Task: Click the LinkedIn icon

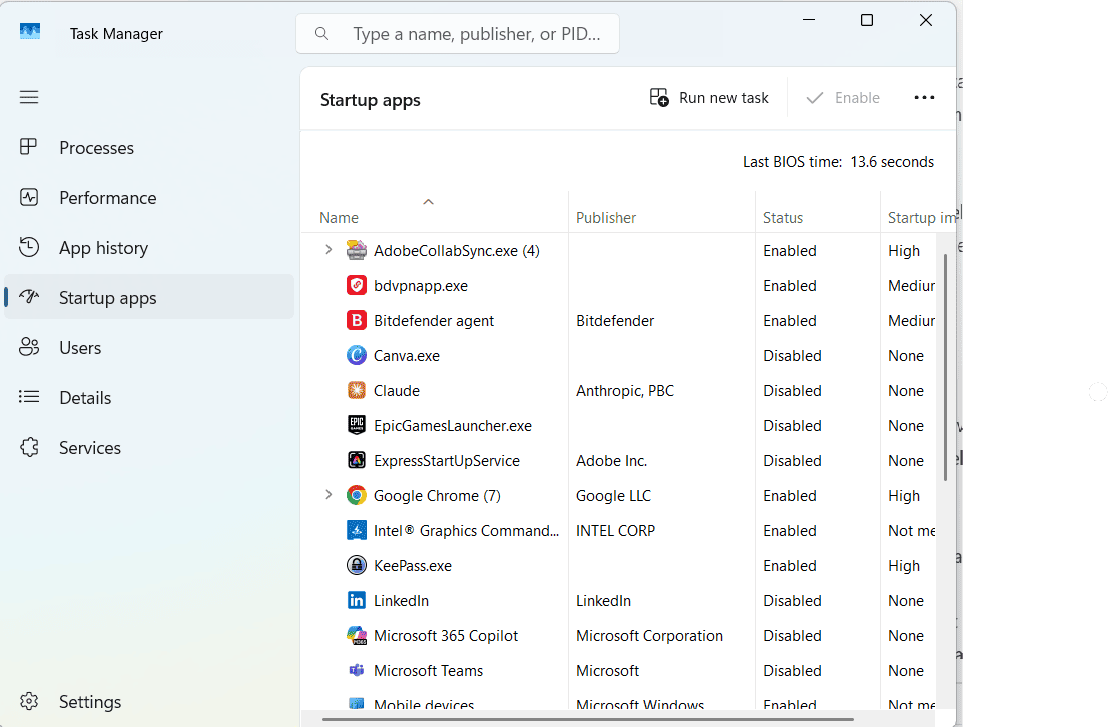Action: click(x=357, y=600)
